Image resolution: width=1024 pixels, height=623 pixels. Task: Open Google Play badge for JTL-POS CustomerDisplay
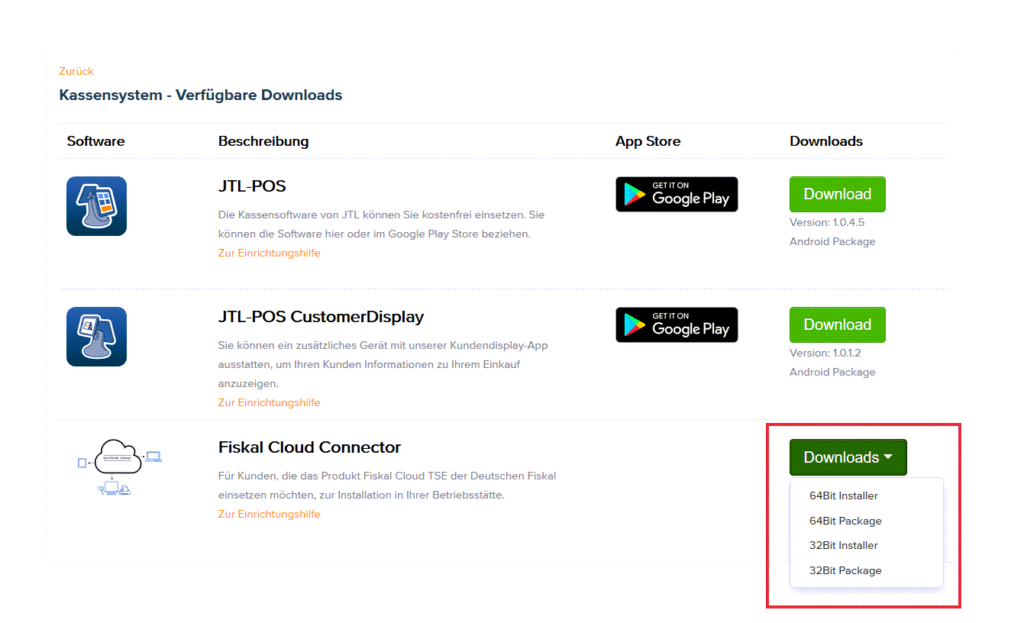(x=676, y=324)
